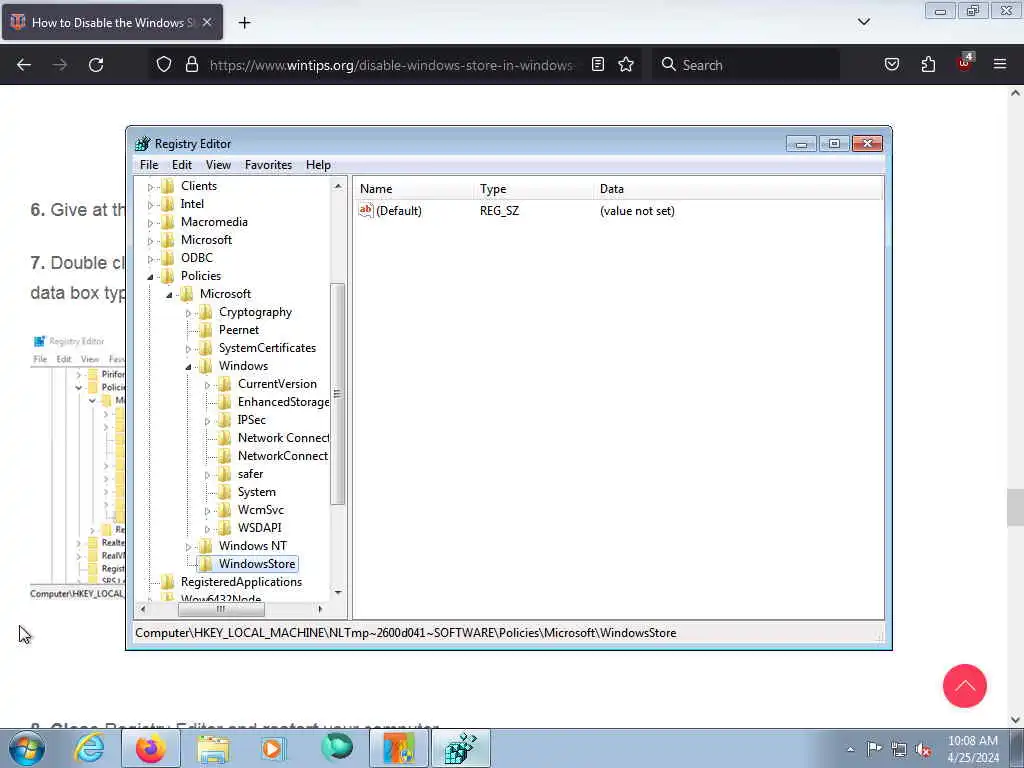
Task: Select the (Default) registry value
Action: [x=398, y=211]
